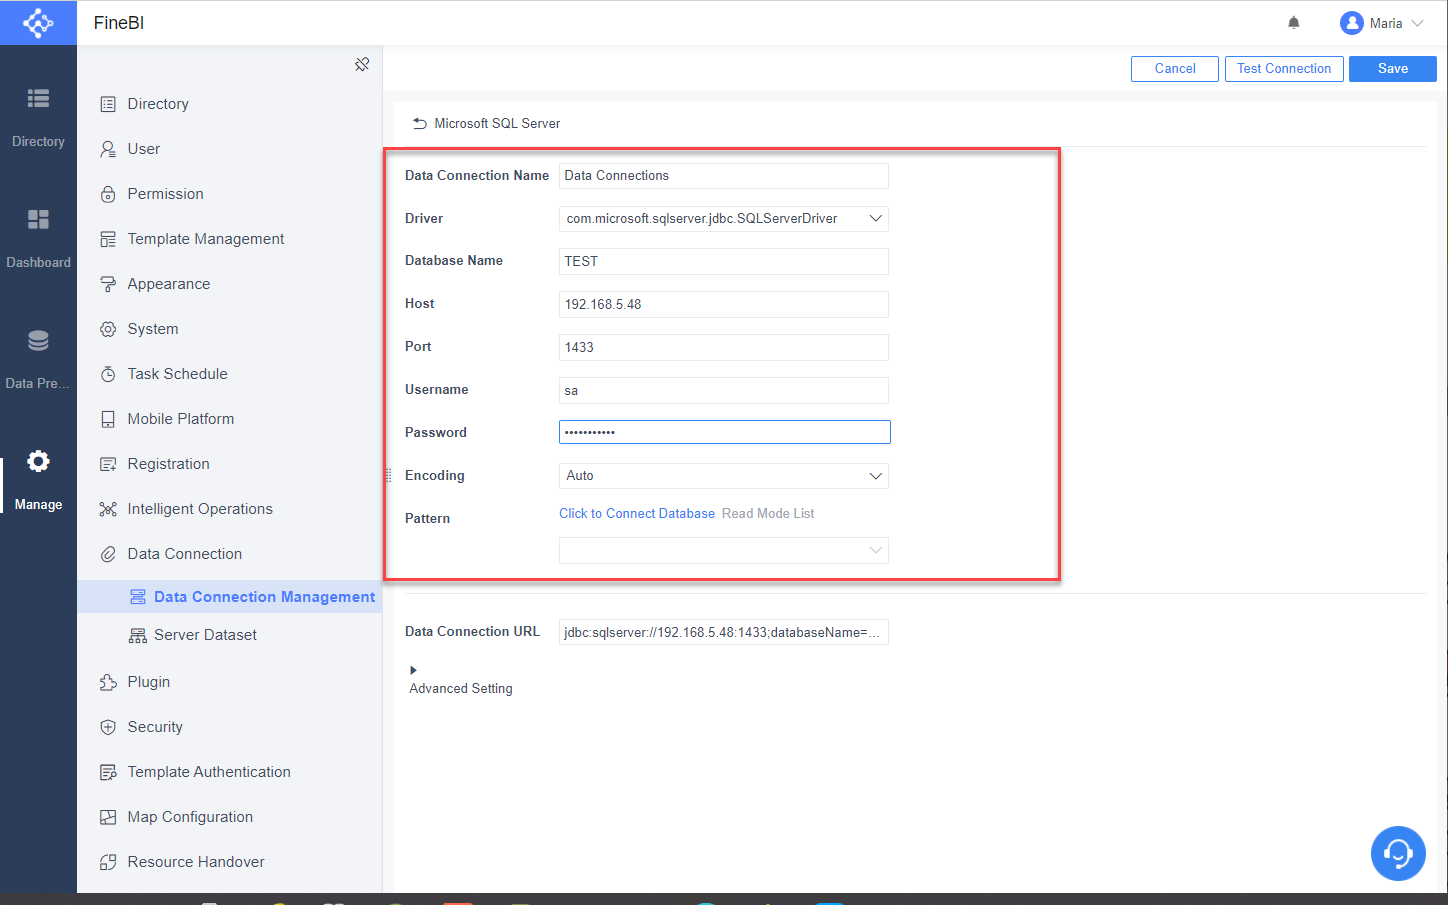
Task: Click the Click to Connect Database link
Action: tap(636, 513)
